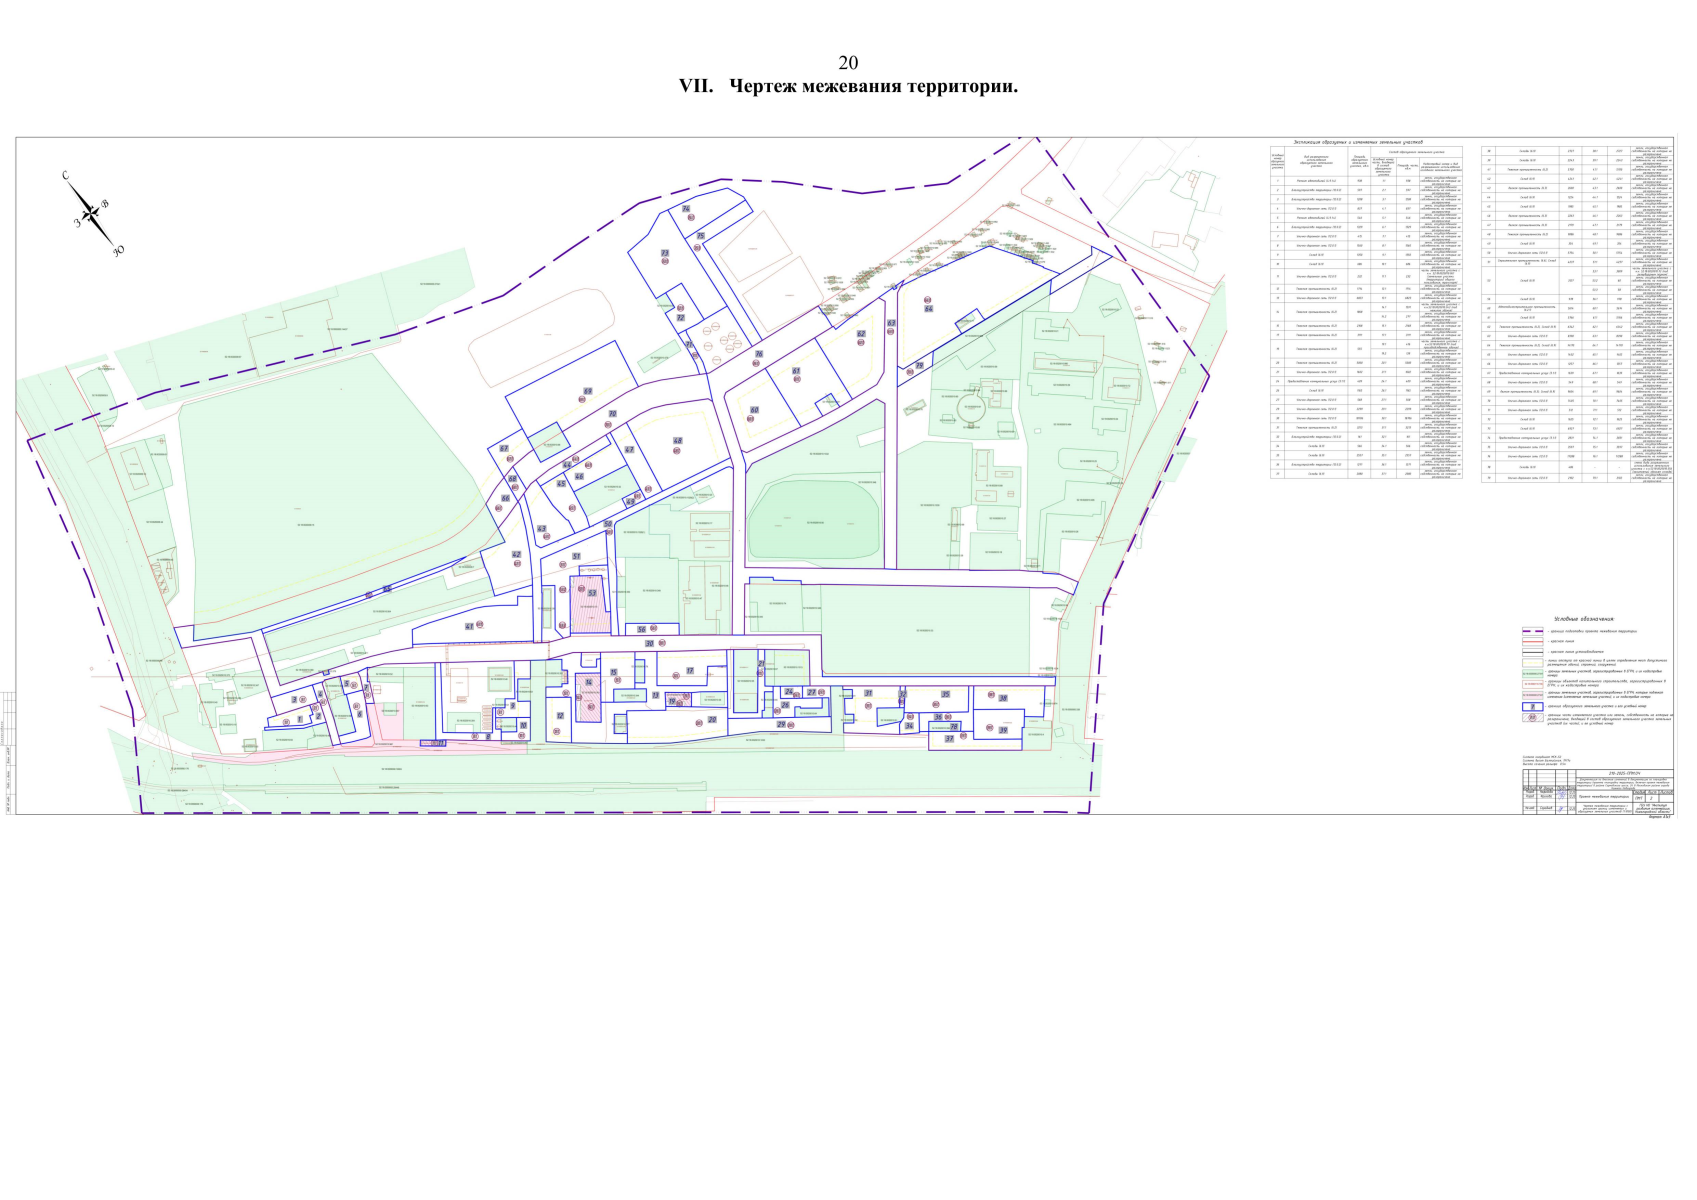The image size is (1697, 1200).
Task: Click parcel number 47 on the map
Action: (629, 450)
